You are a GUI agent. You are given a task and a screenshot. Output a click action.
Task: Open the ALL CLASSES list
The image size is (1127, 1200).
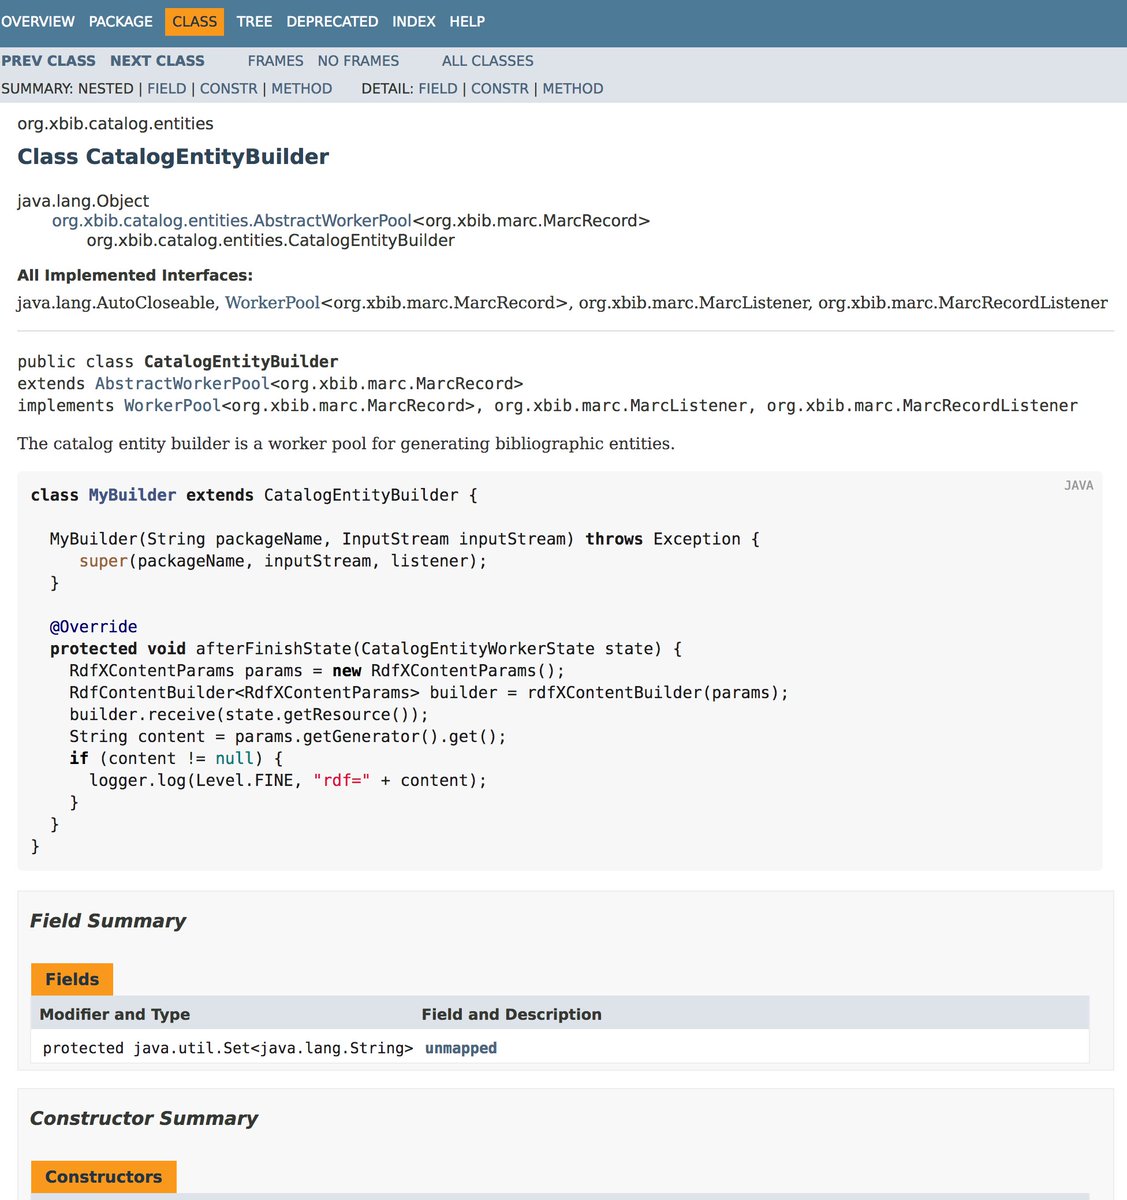tap(488, 61)
